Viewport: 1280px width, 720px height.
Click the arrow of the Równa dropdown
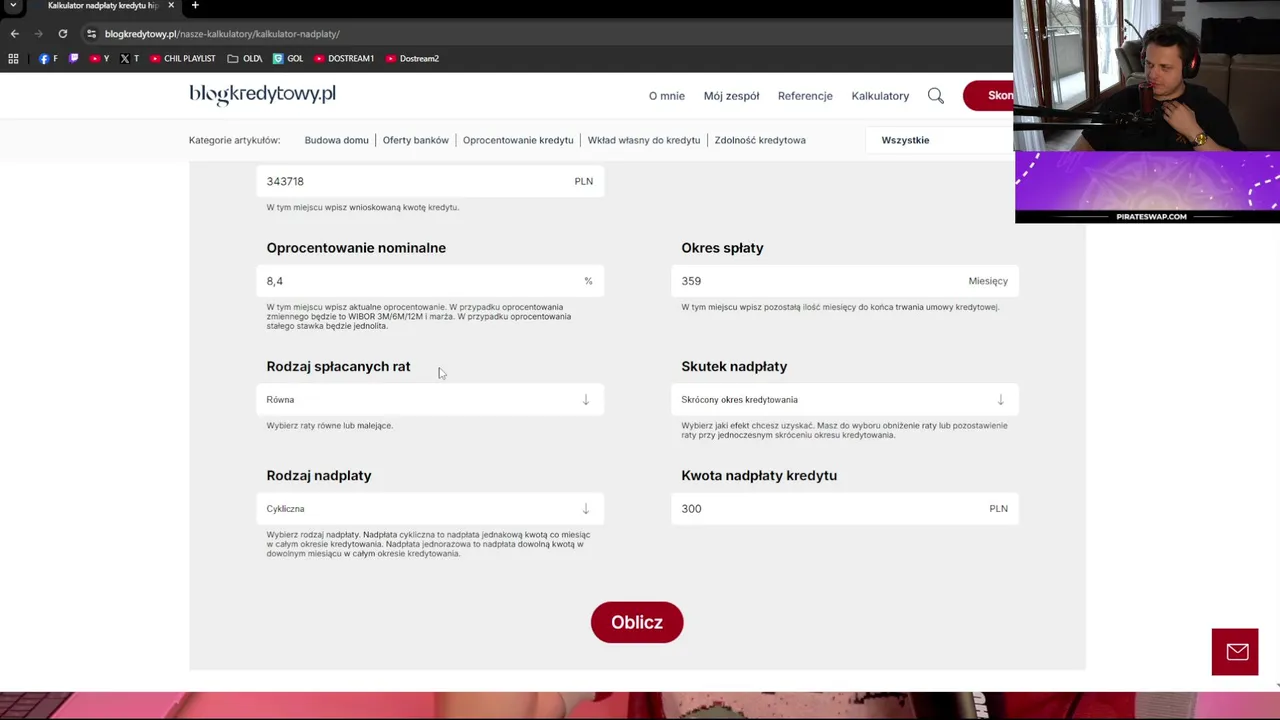586,400
